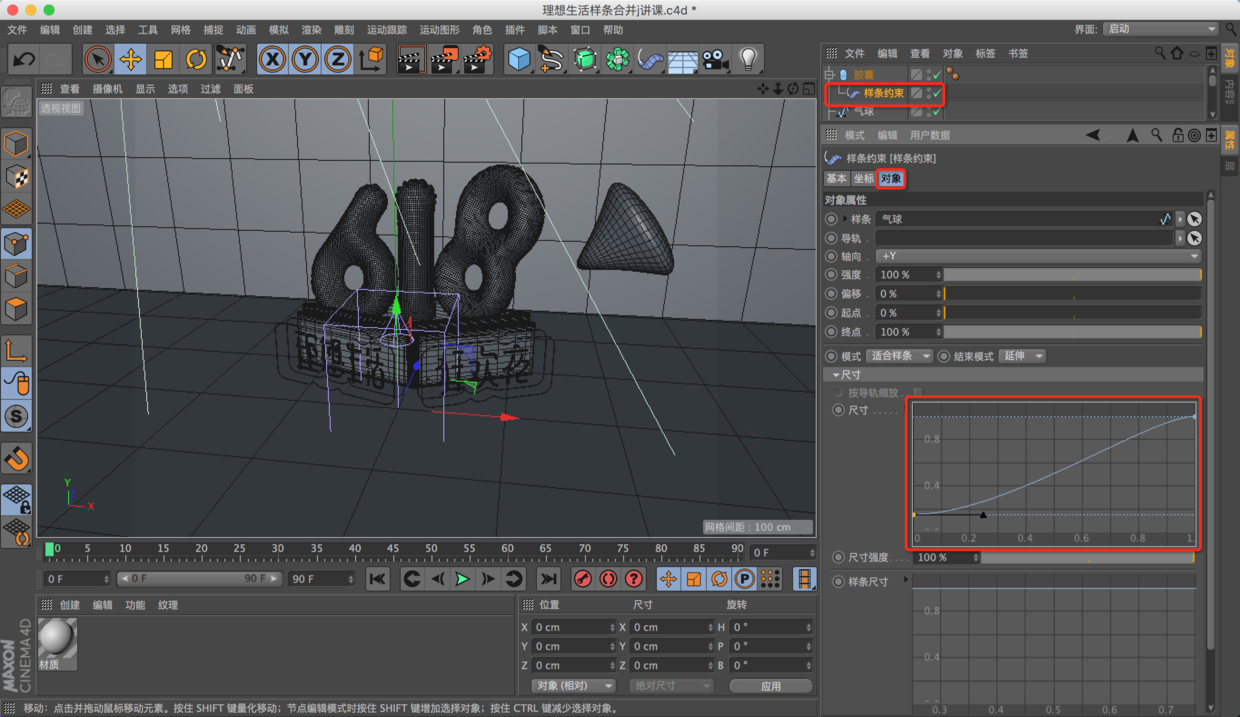Click the 应用 button
1240x717 pixels.
pyautogui.click(x=770, y=686)
